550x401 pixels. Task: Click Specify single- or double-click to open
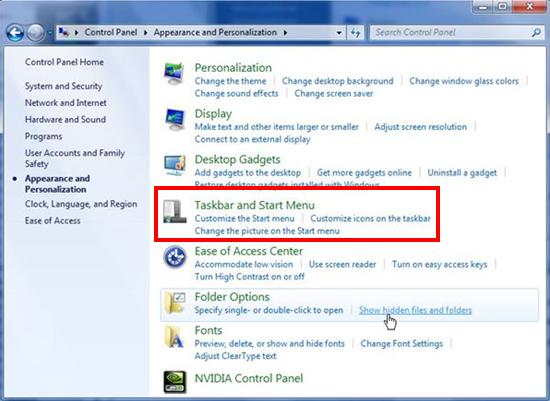tap(269, 310)
